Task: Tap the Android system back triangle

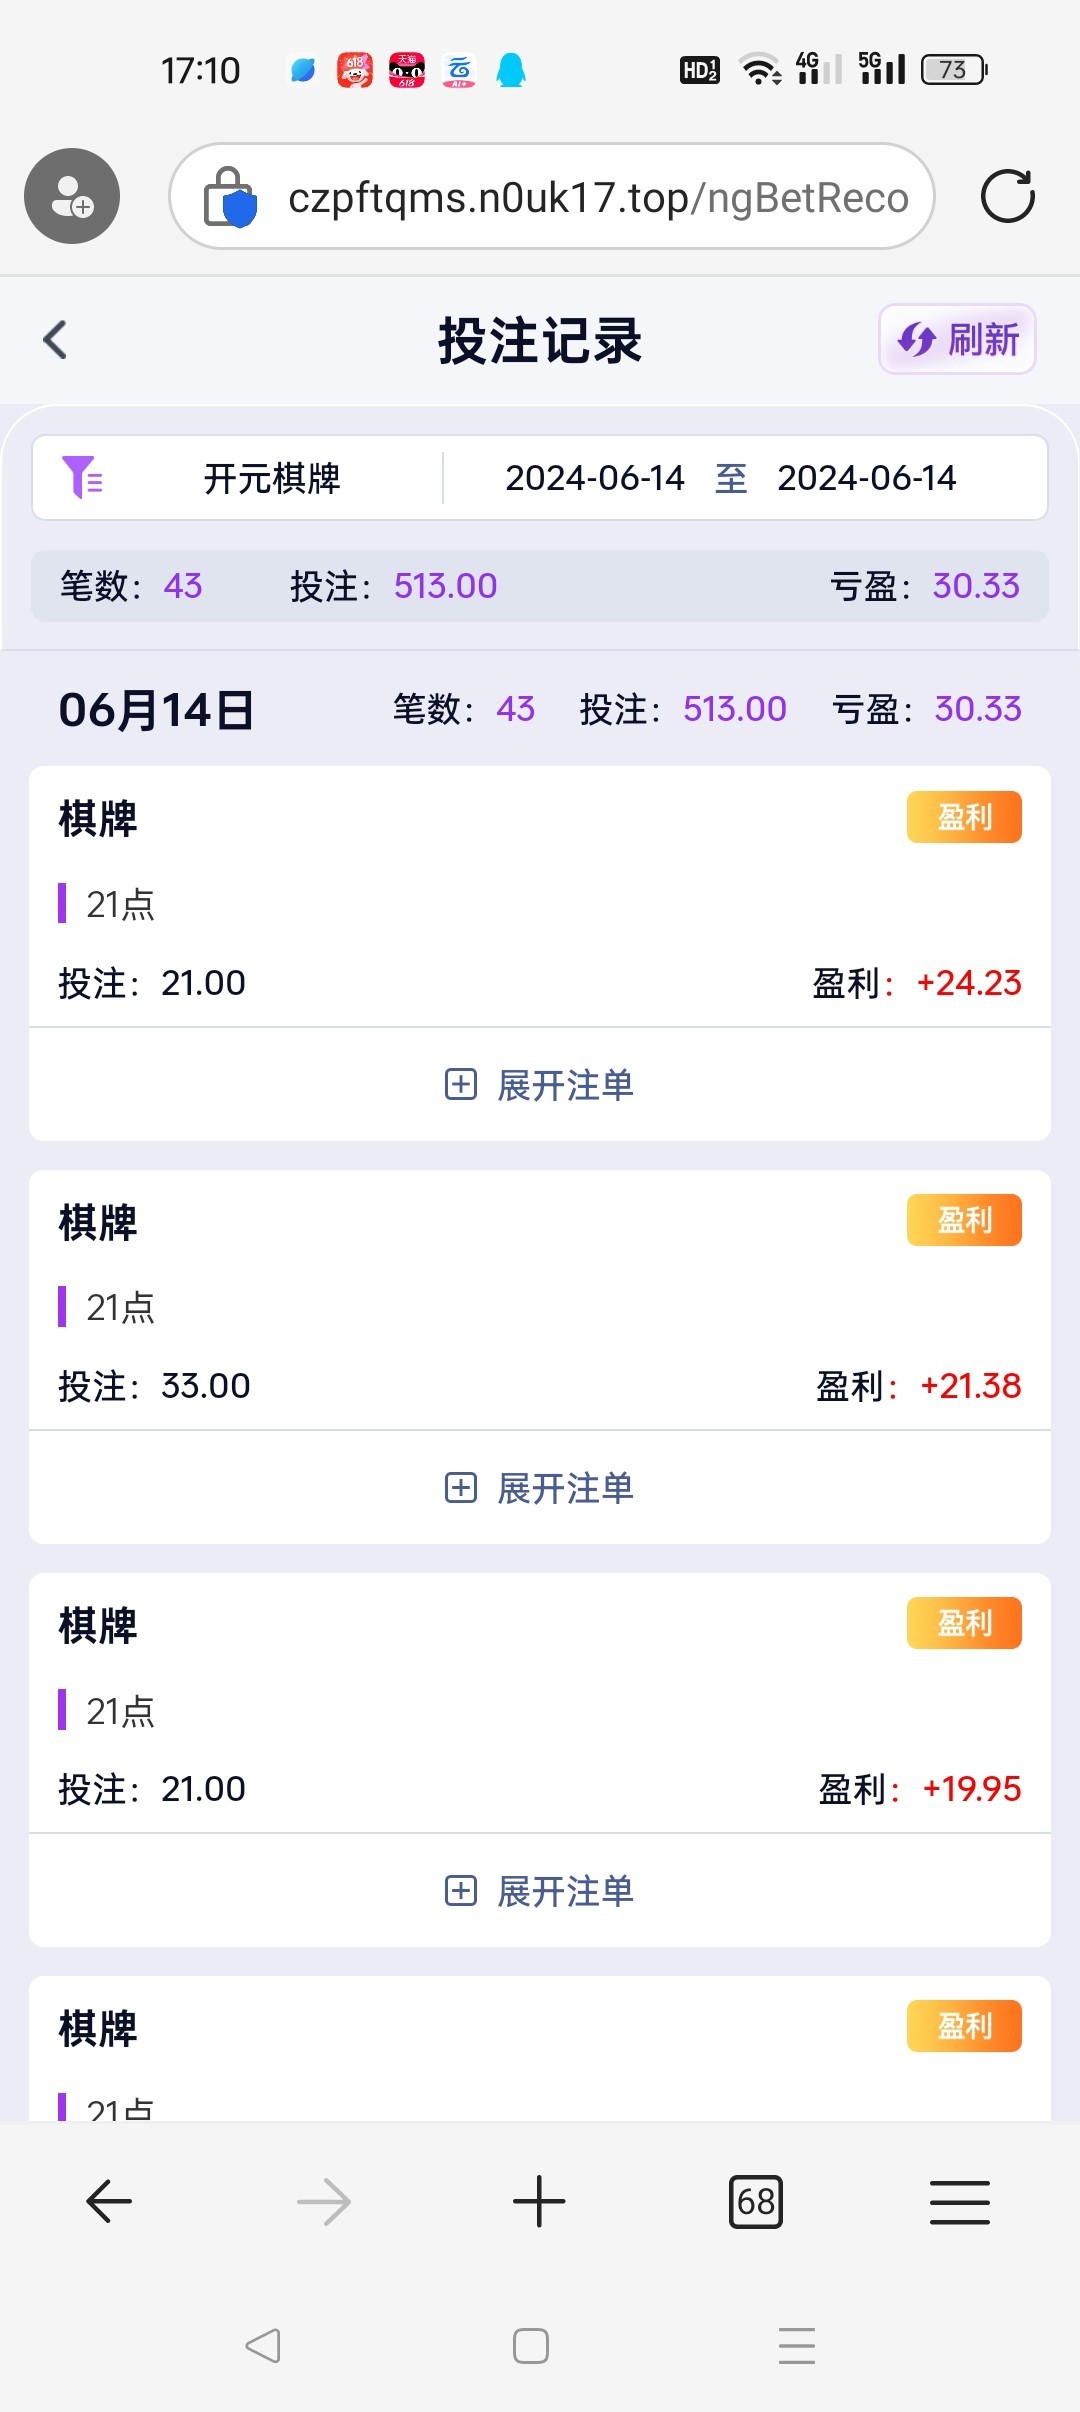Action: point(263,2346)
